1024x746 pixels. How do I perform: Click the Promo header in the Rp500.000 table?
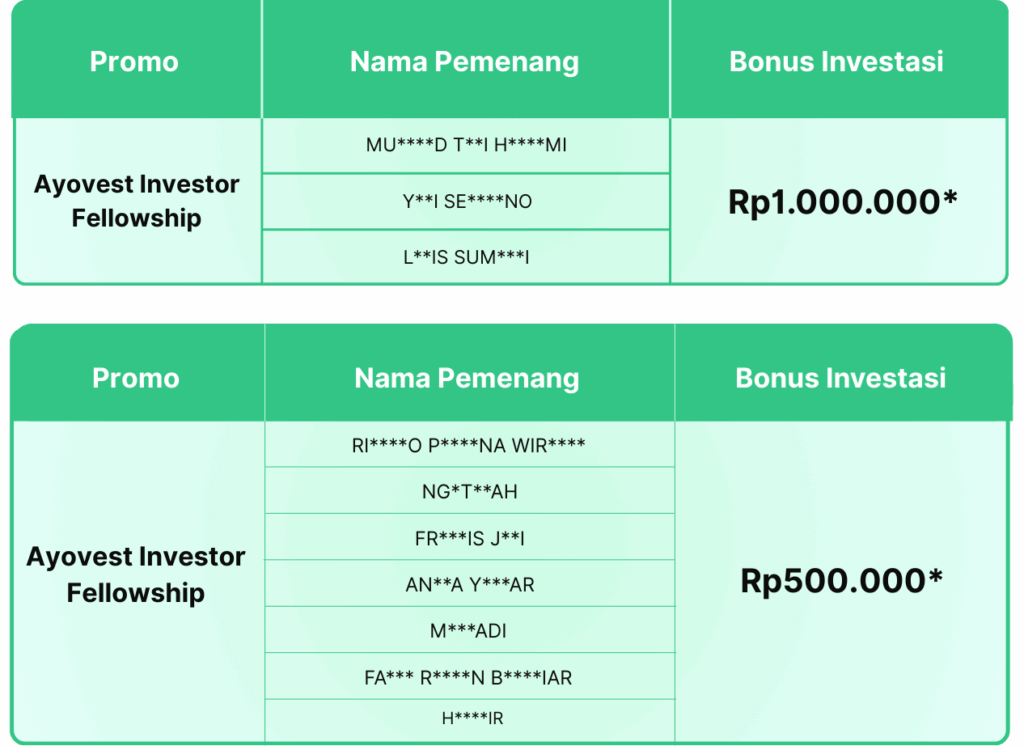pyautogui.click(x=136, y=378)
